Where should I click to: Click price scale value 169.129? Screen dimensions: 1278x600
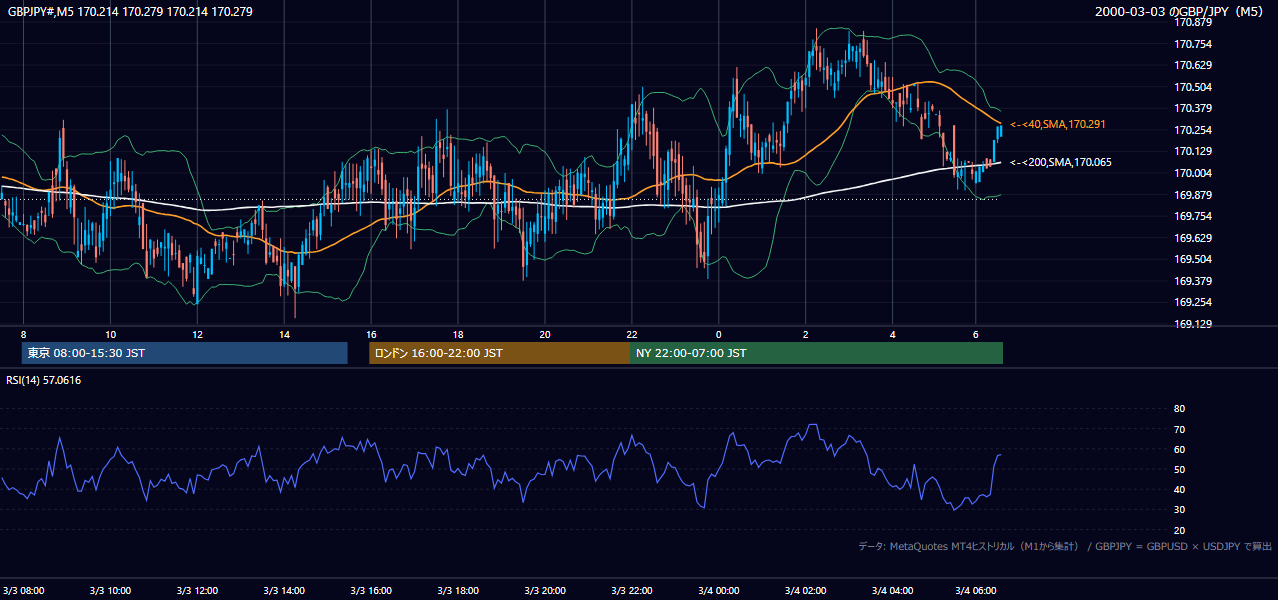coord(1194,324)
